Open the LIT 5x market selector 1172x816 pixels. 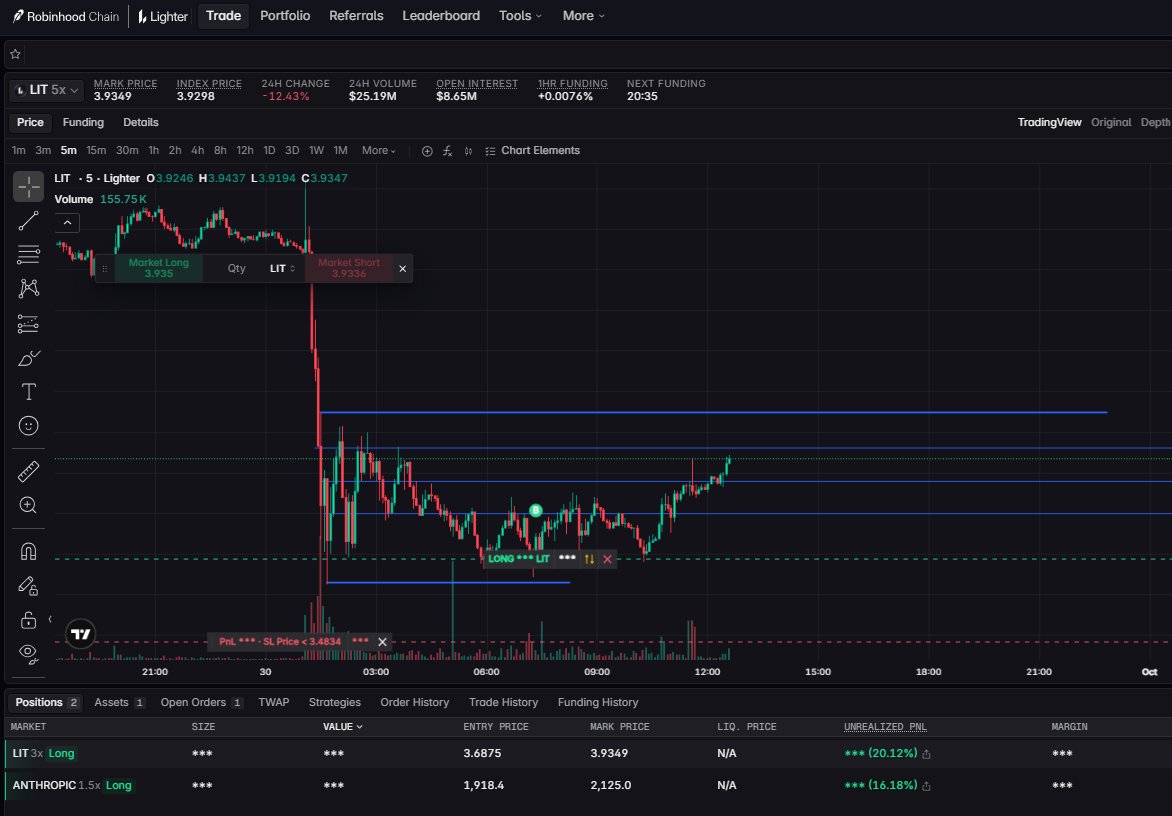point(46,90)
